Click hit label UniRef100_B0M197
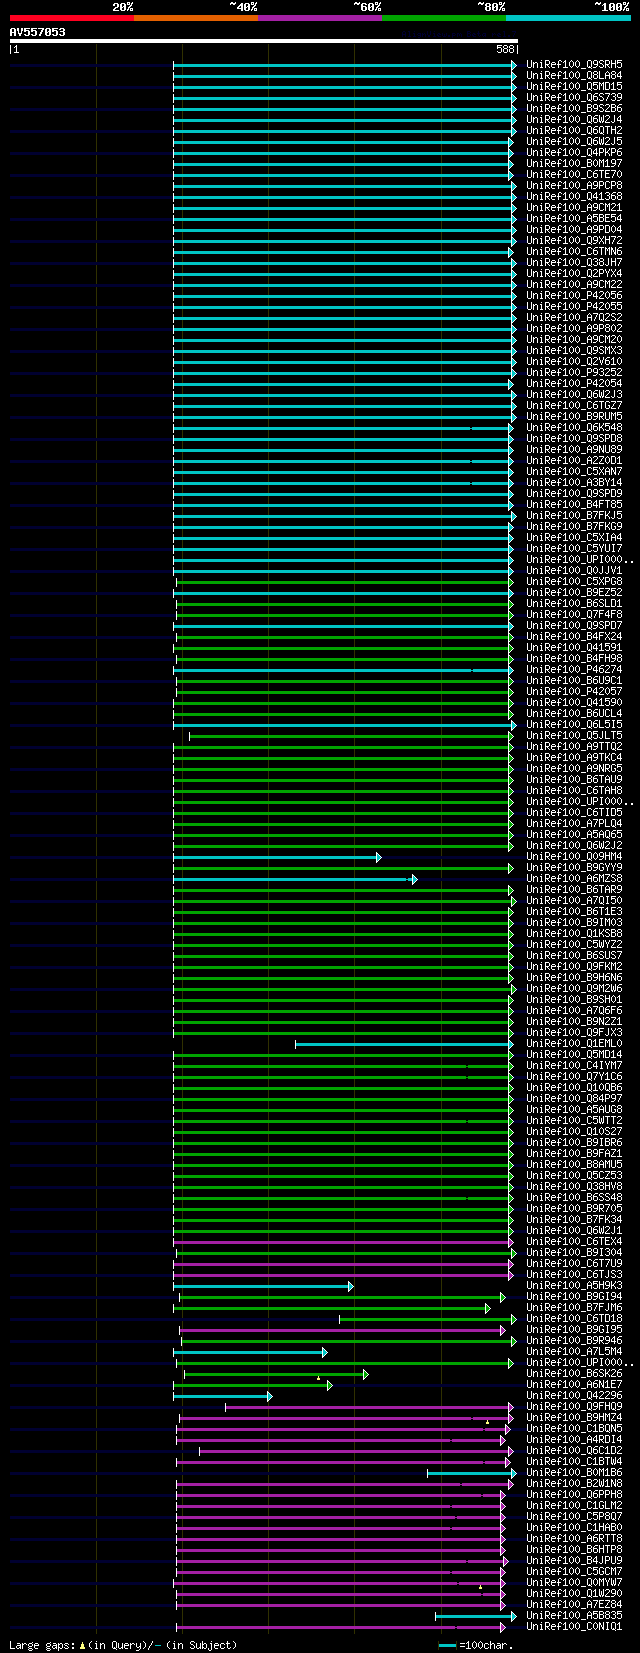The image size is (640, 1653). click(574, 163)
